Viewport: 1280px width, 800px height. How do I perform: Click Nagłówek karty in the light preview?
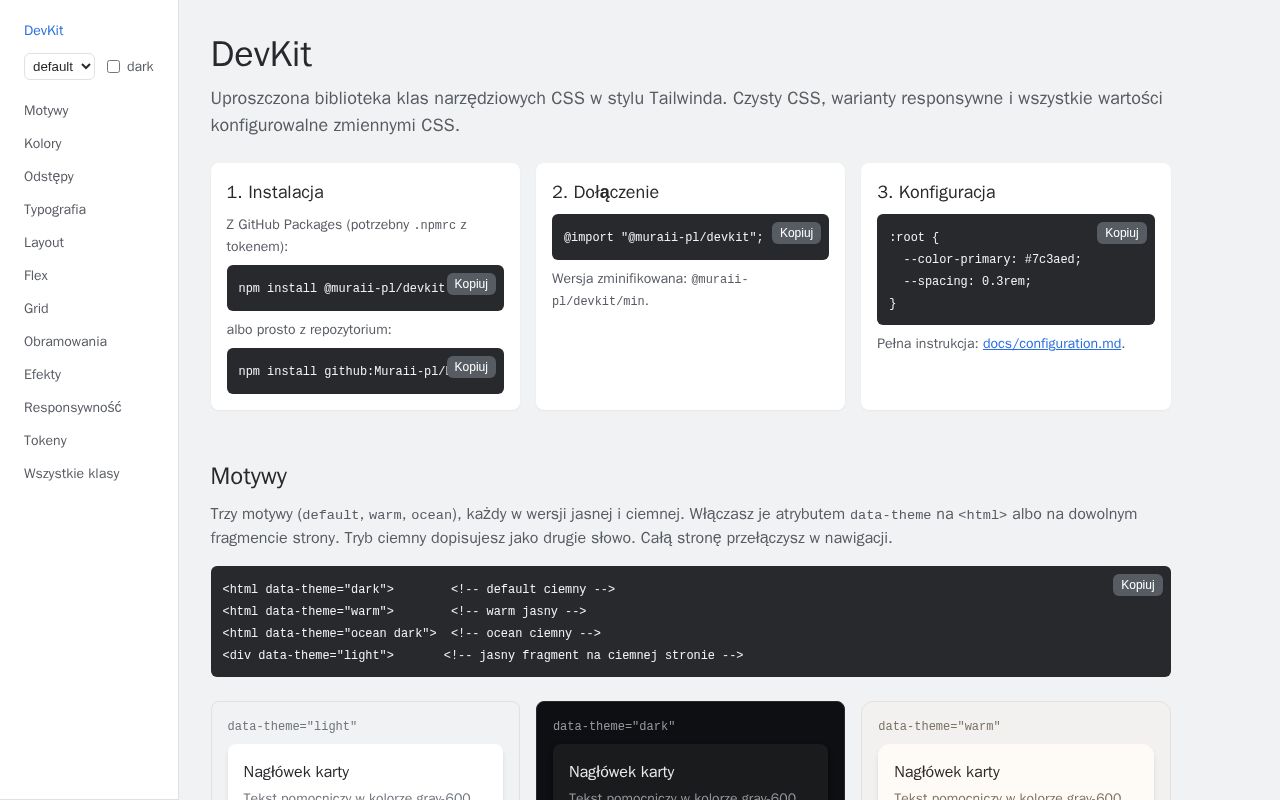(296, 772)
